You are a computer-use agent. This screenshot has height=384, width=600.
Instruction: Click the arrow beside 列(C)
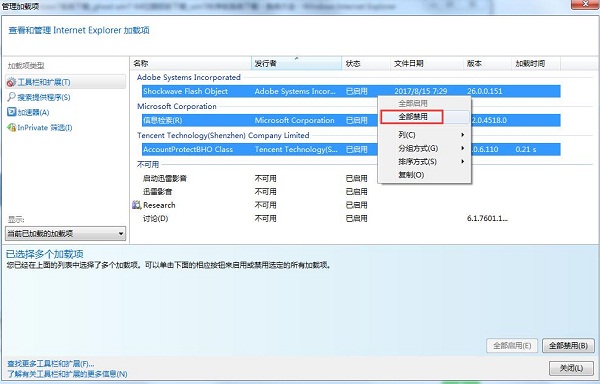pyautogui.click(x=463, y=135)
